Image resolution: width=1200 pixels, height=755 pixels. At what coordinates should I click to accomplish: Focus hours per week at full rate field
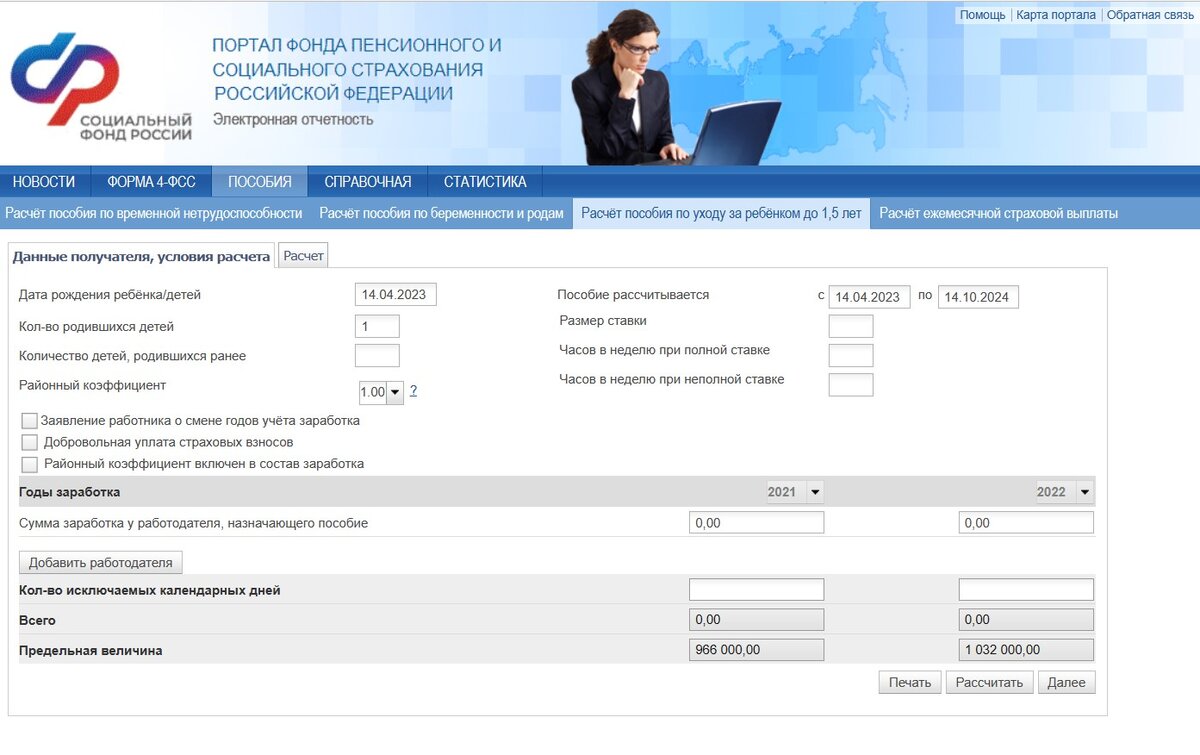(x=851, y=355)
